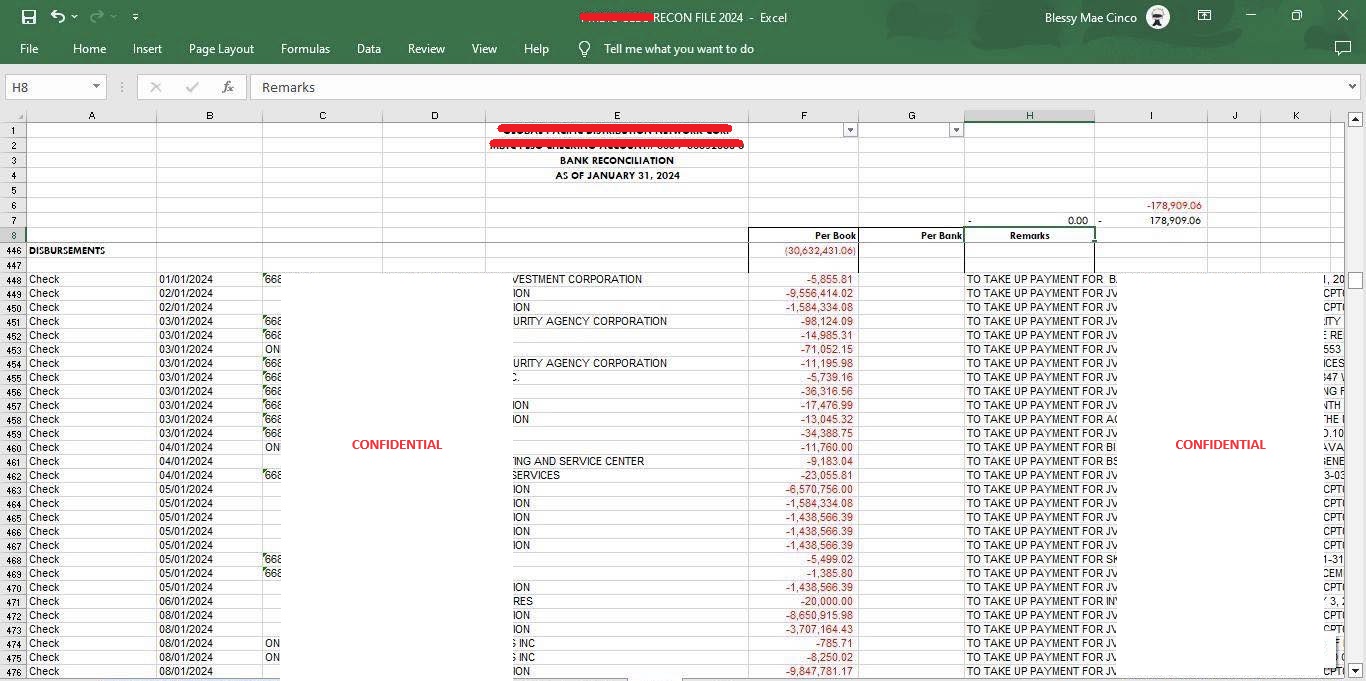Open the File menu
Screen dimensions: 1366x681
pyautogui.click(x=29, y=48)
